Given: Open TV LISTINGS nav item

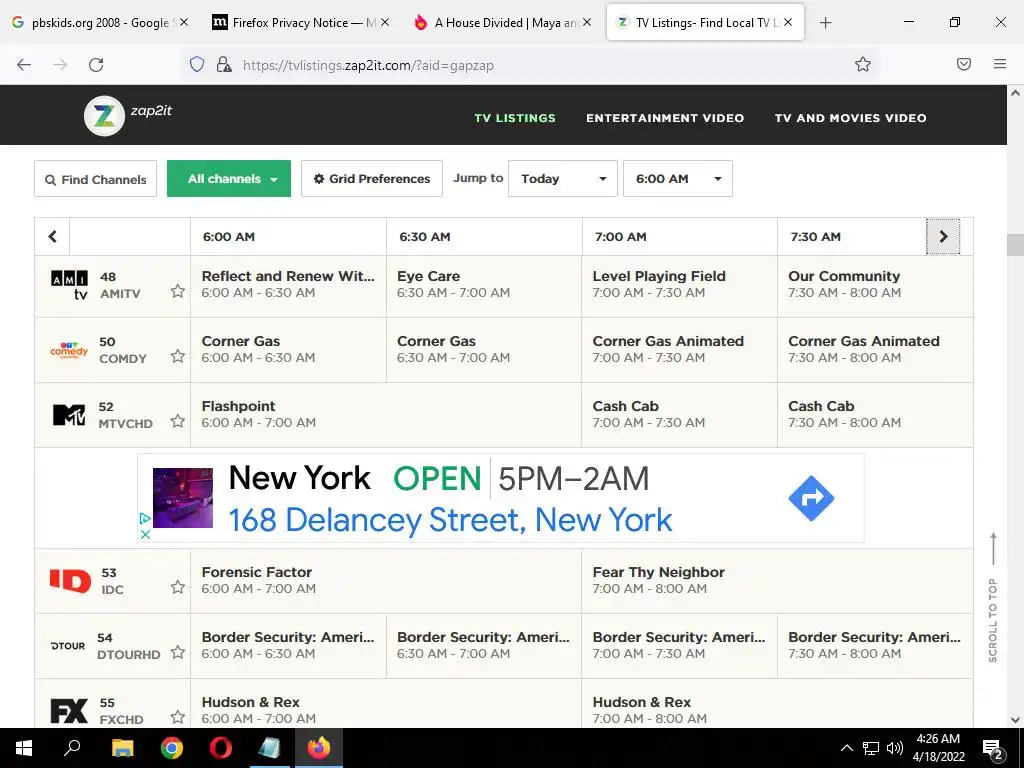Looking at the screenshot, I should pyautogui.click(x=515, y=118).
